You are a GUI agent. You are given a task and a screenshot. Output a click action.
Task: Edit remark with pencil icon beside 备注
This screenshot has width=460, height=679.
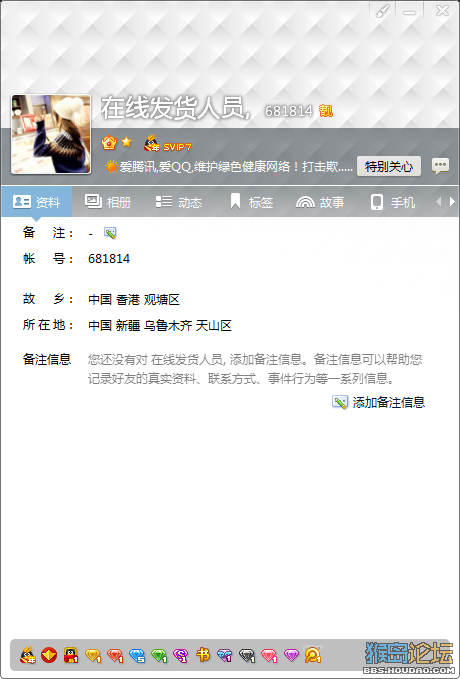pyautogui.click(x=110, y=233)
